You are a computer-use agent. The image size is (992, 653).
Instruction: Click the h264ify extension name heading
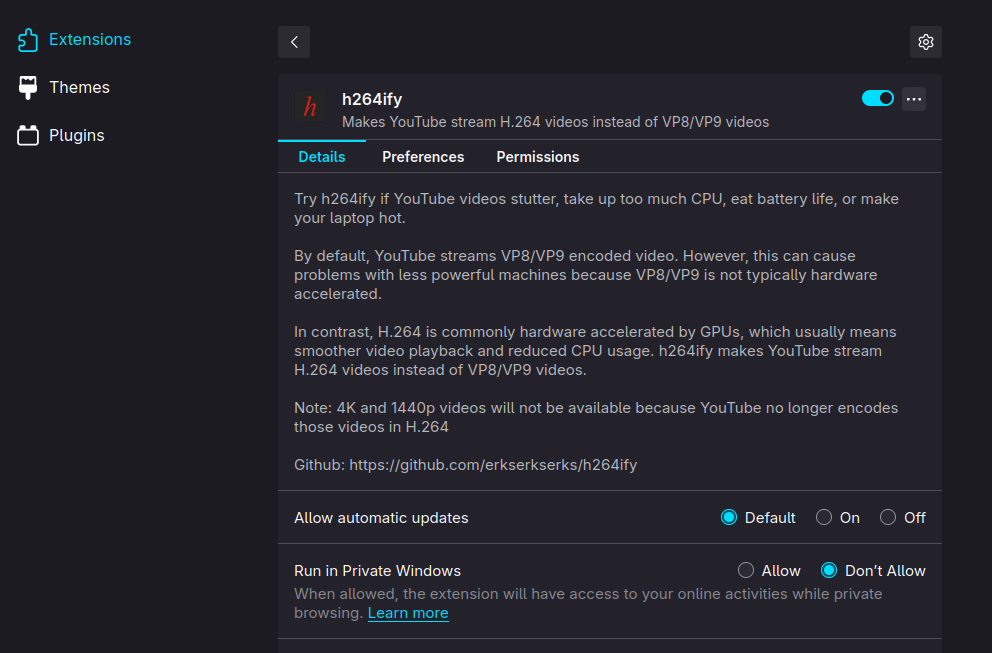click(x=372, y=99)
